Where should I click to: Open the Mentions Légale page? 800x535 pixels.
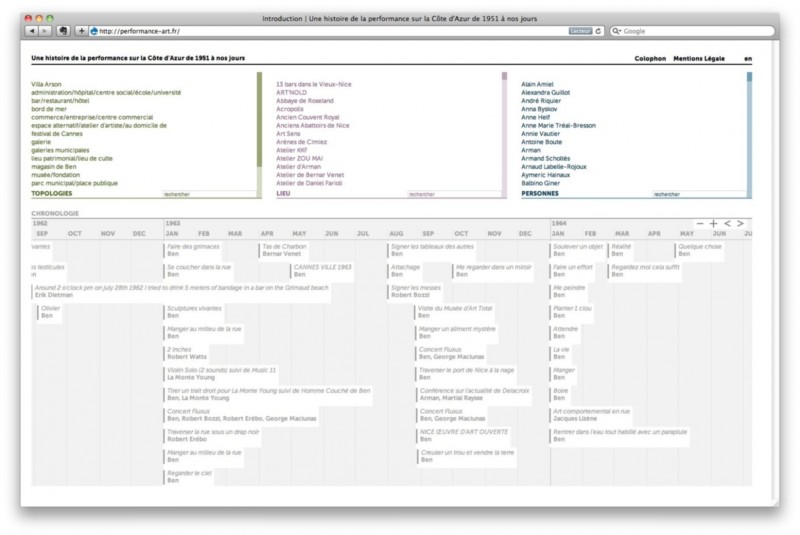[x=699, y=59]
